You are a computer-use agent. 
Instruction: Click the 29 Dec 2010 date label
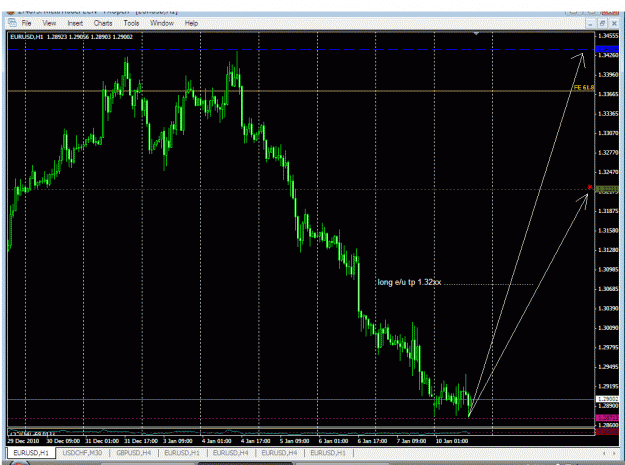[x=23, y=441]
